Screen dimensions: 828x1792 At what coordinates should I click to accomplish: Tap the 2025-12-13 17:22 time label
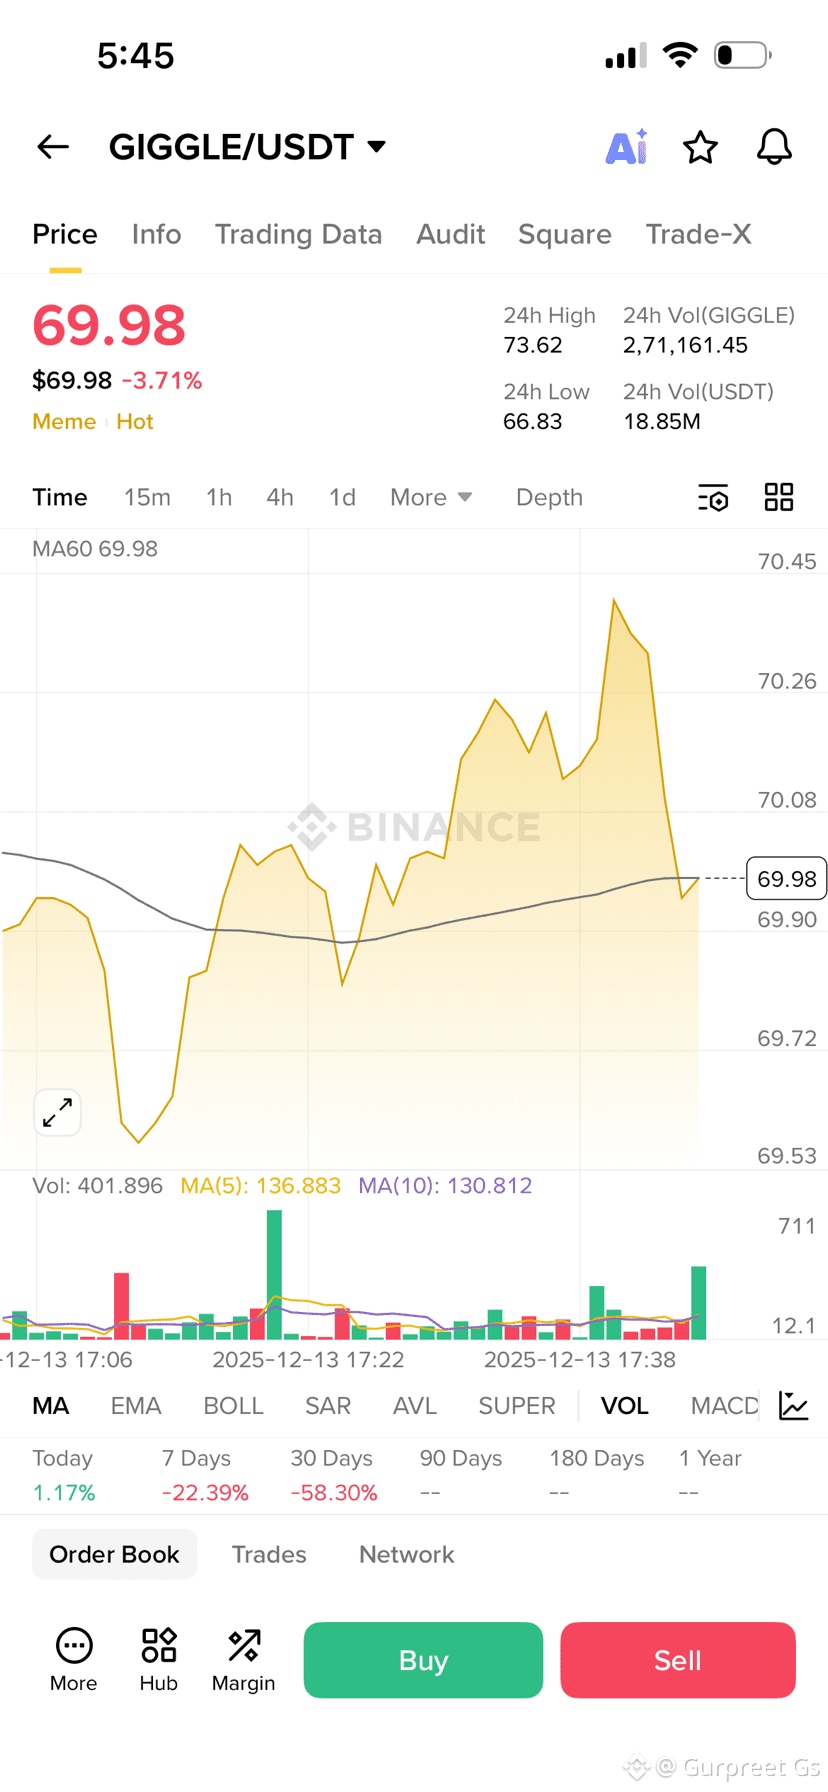click(308, 1359)
